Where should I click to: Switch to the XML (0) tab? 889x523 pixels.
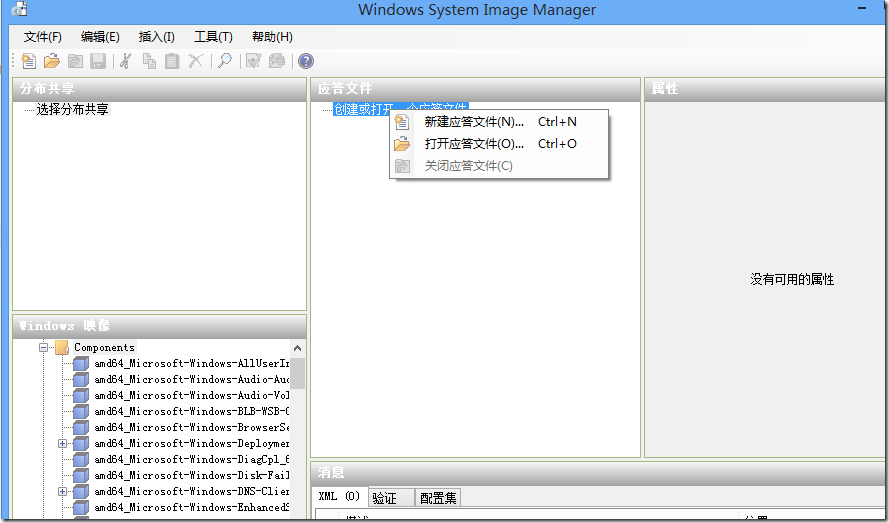(x=340, y=496)
